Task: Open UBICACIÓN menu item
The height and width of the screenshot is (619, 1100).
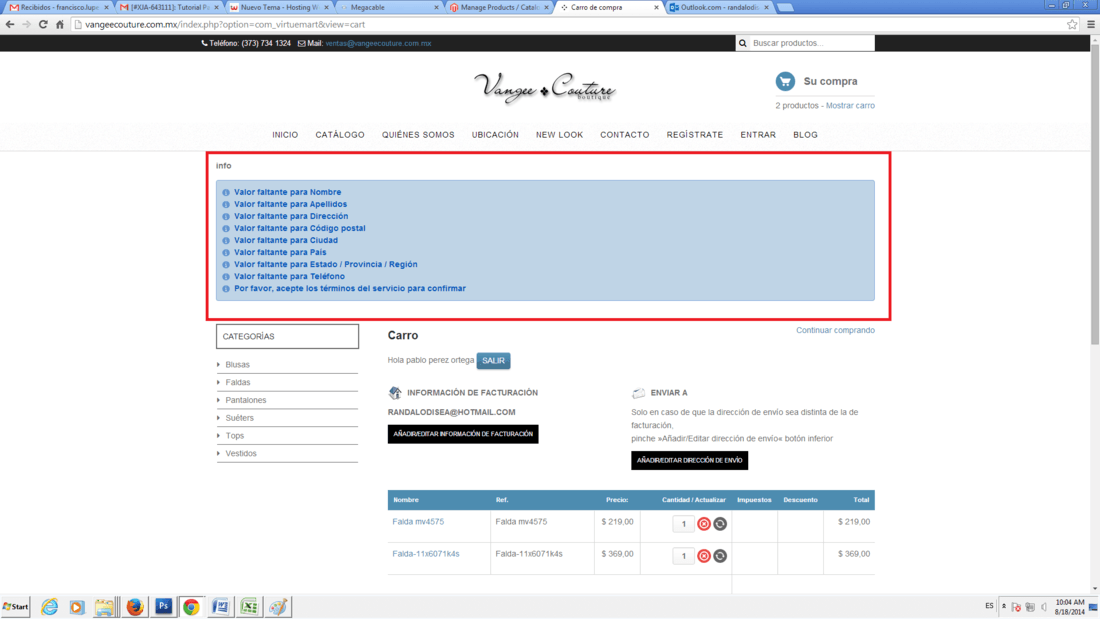Action: [495, 135]
